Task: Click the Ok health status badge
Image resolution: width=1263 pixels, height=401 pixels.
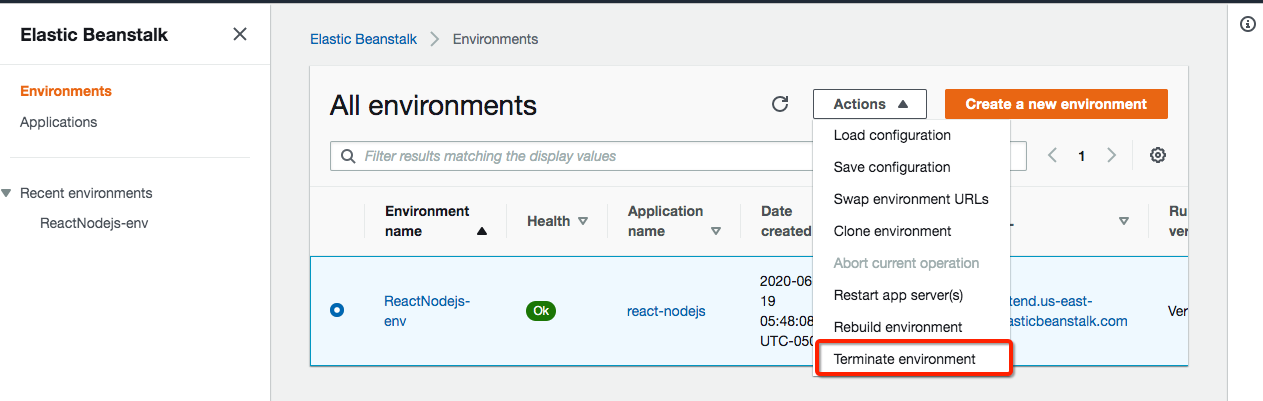Action: pyautogui.click(x=541, y=311)
